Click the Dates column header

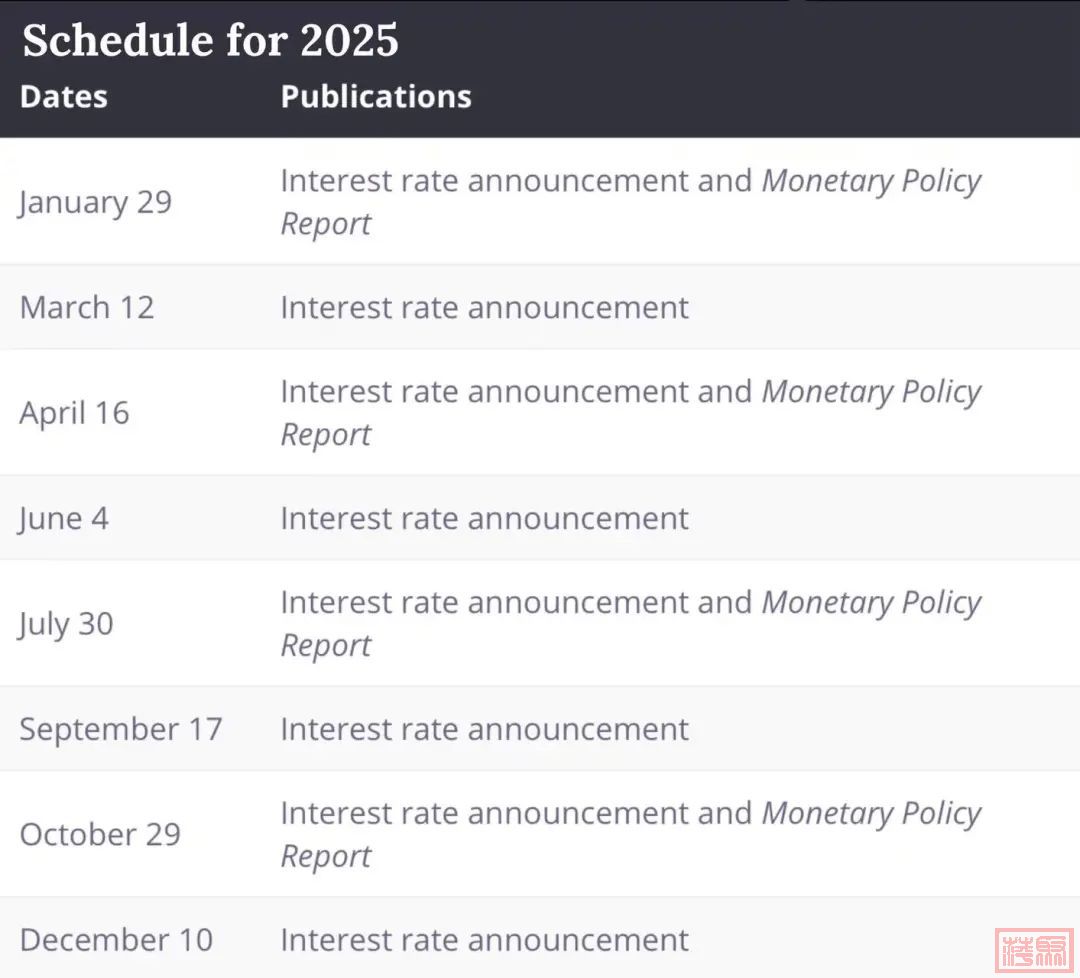pos(63,96)
